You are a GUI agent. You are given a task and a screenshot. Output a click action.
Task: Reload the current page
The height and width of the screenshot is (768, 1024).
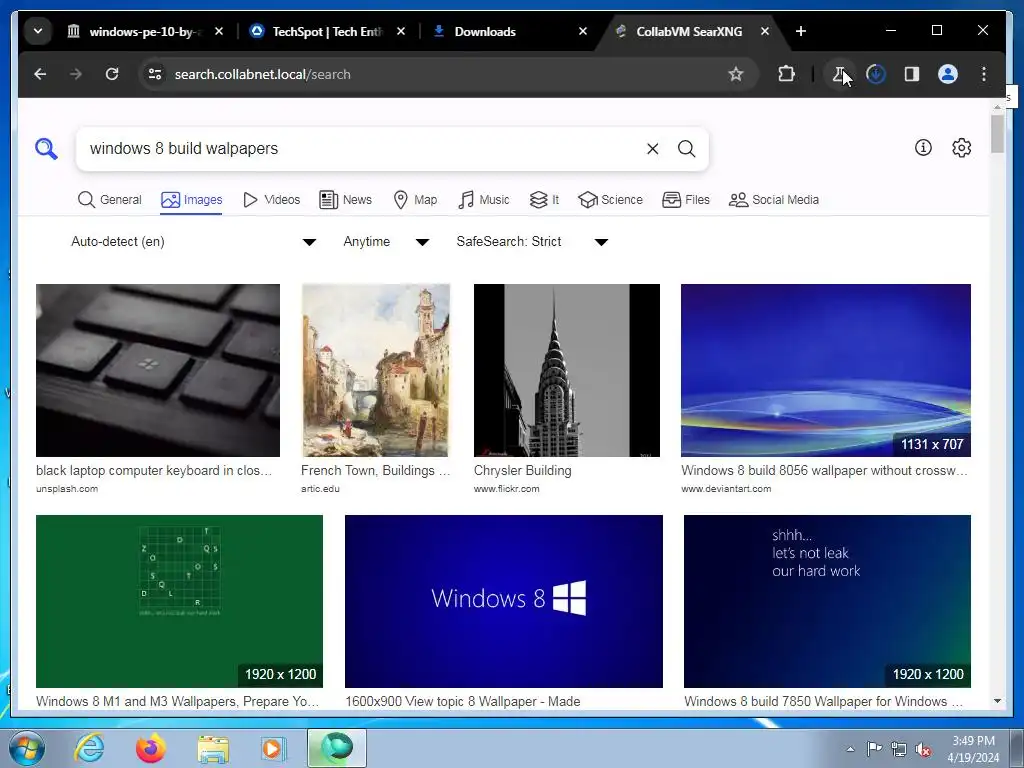(112, 74)
